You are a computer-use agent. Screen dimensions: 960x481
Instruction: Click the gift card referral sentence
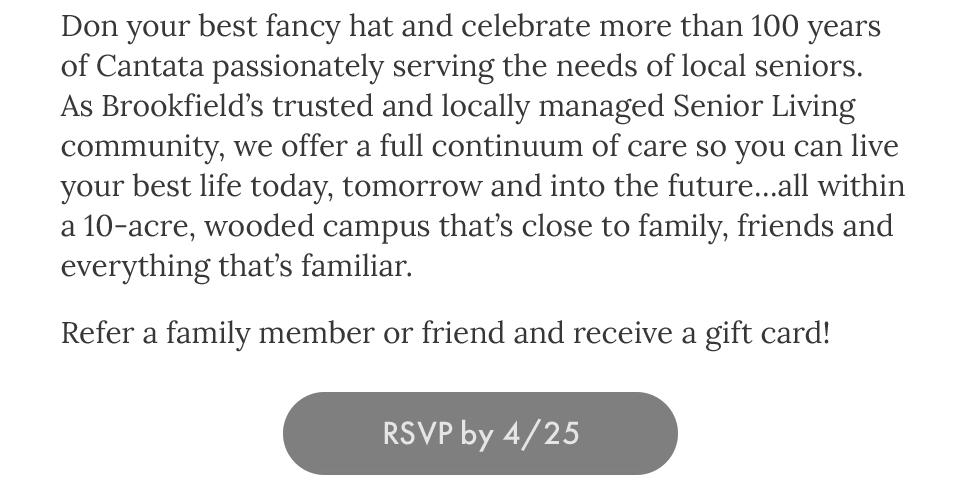pos(445,334)
